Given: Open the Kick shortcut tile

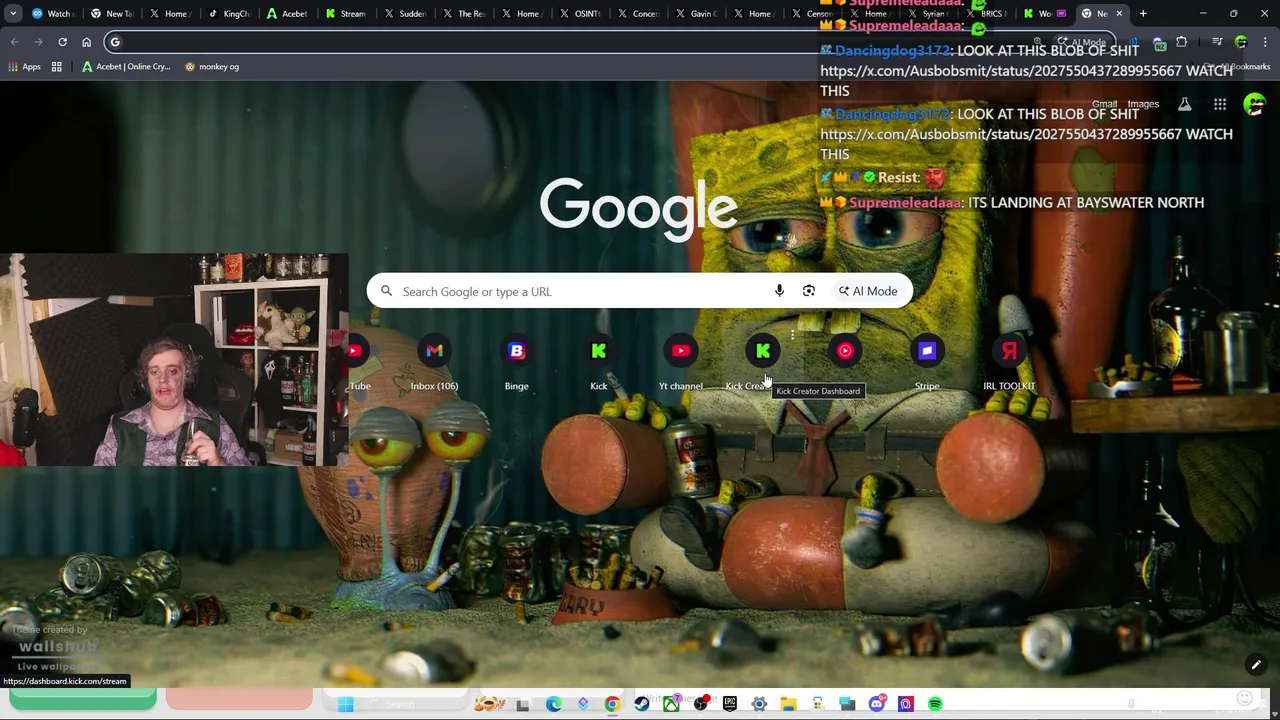Looking at the screenshot, I should pyautogui.click(x=598, y=363).
